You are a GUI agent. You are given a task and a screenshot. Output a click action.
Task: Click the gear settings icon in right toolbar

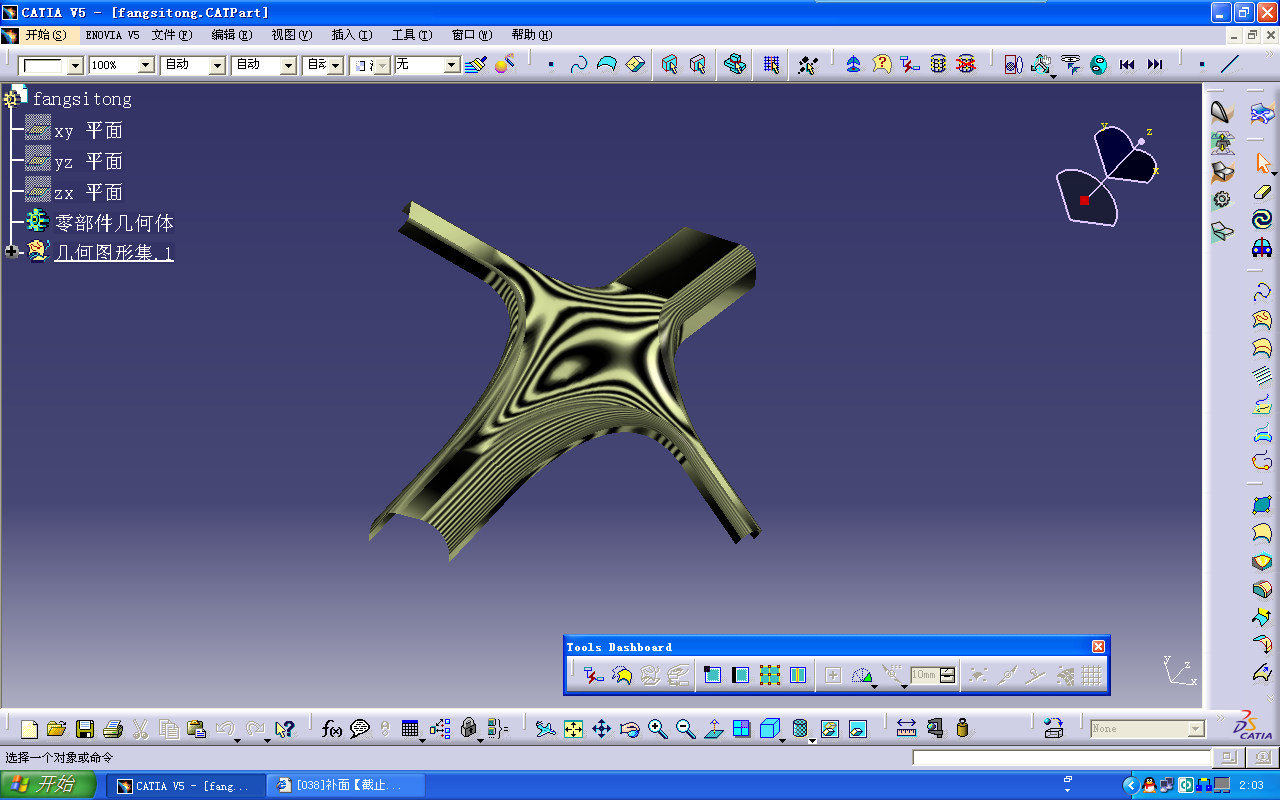[x=1222, y=199]
